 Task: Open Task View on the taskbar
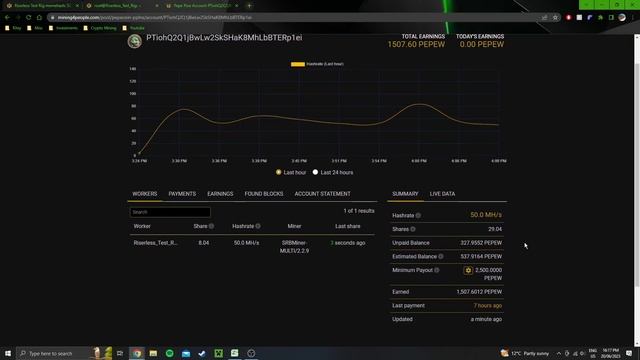point(120,353)
